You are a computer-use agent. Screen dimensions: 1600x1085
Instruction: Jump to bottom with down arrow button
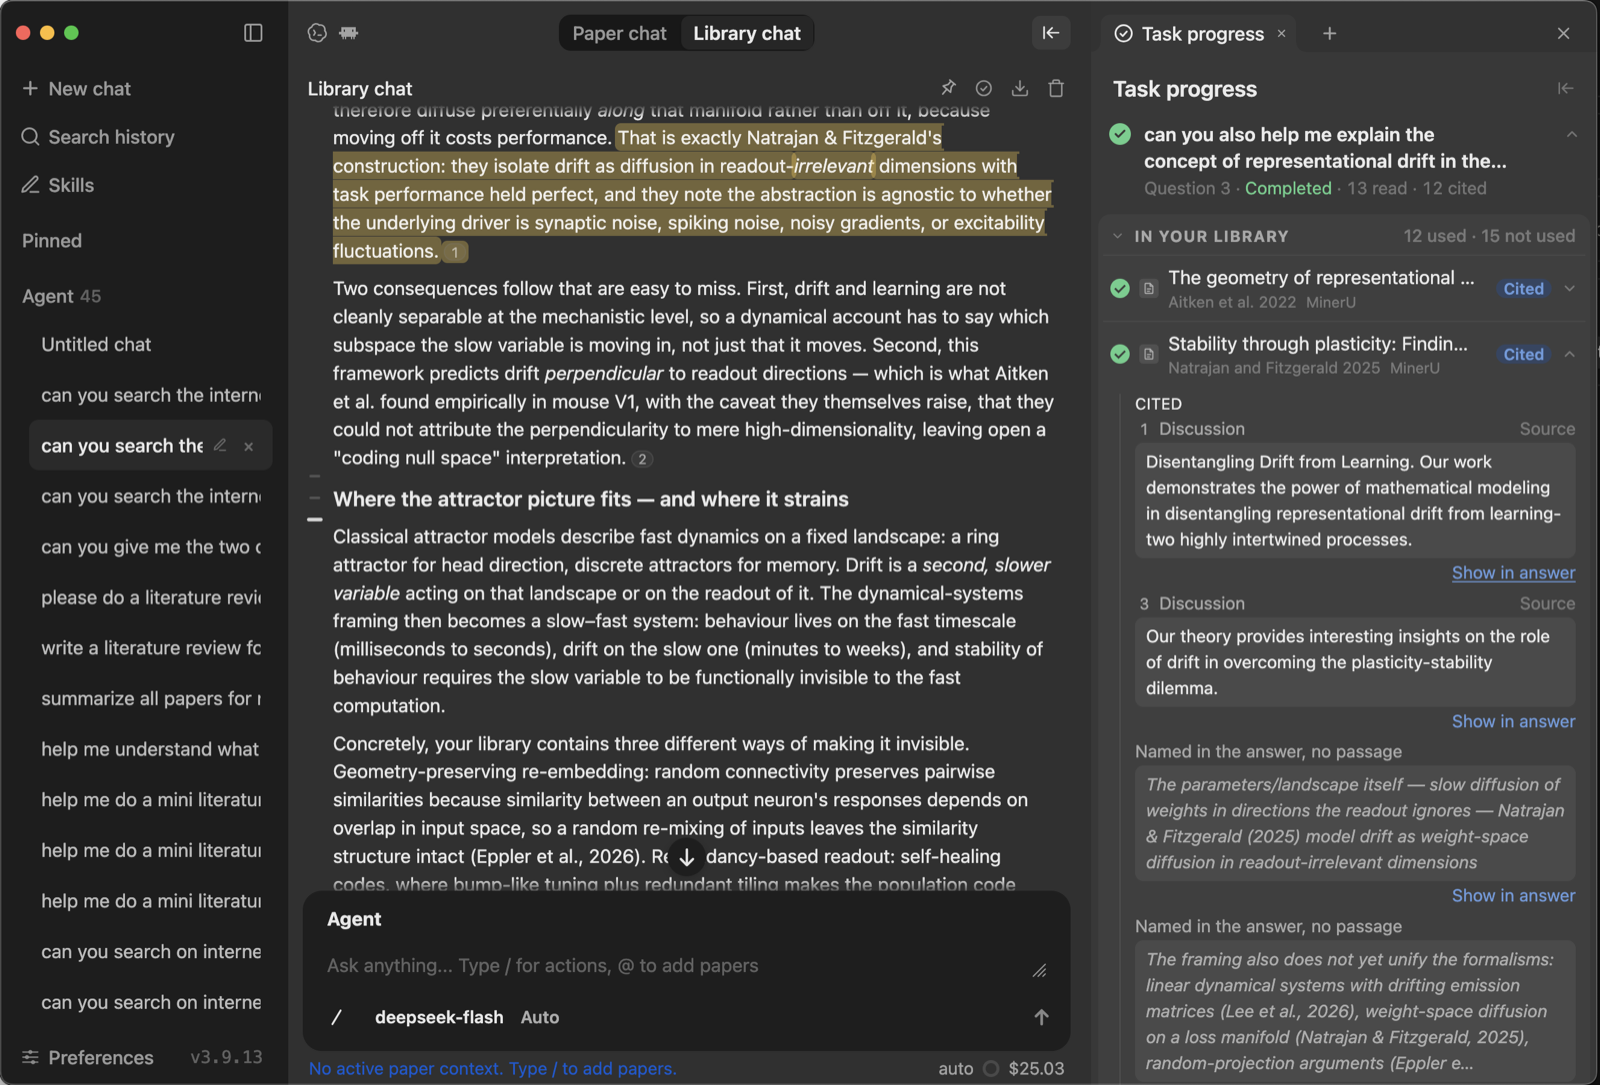pos(687,857)
